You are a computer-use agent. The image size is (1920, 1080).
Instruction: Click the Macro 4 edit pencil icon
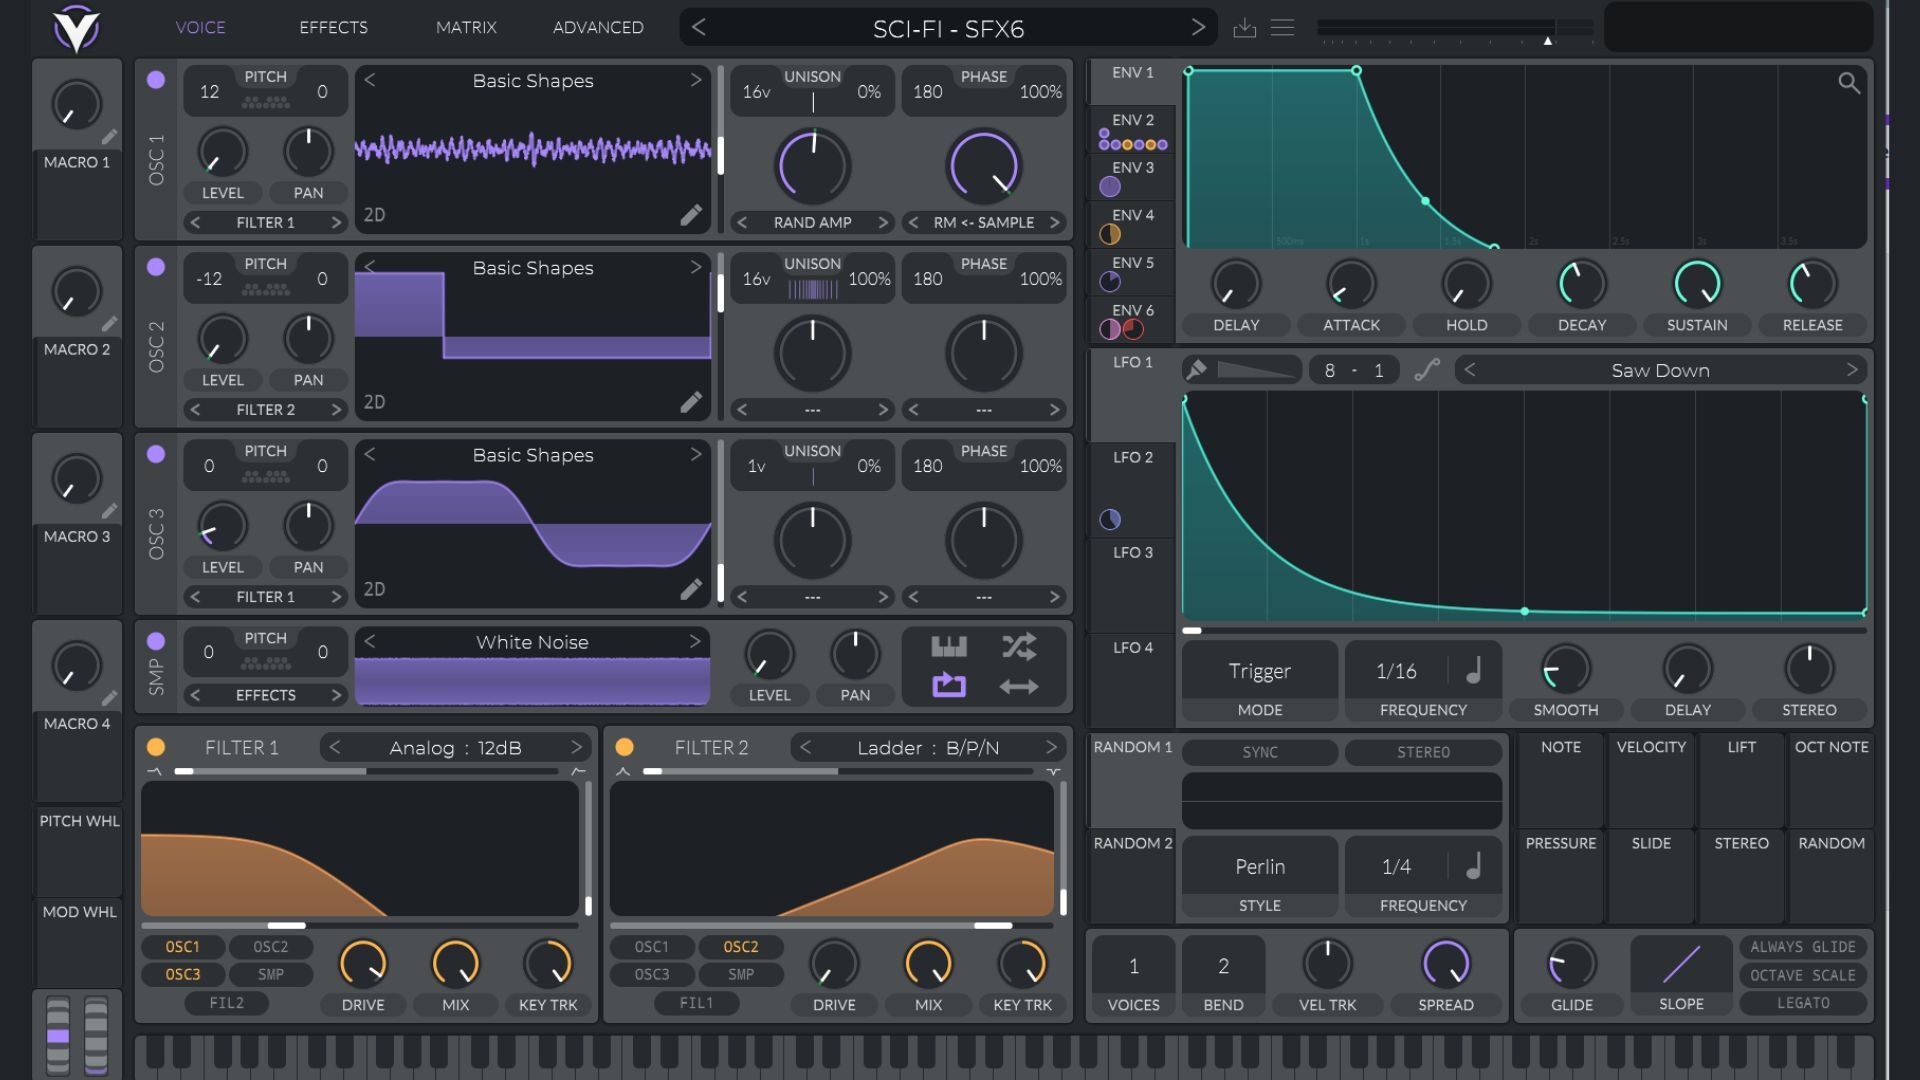(109, 698)
